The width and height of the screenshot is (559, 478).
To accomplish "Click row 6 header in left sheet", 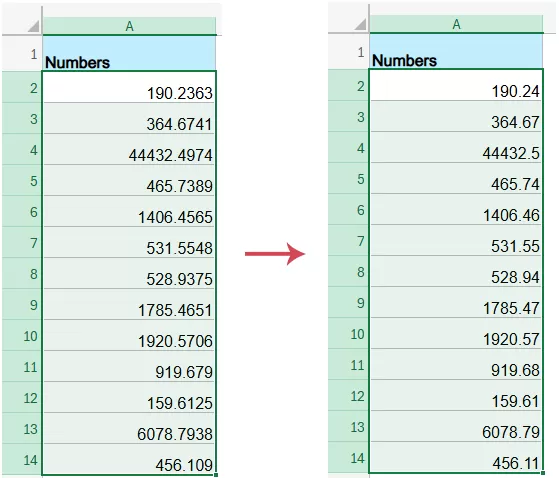I will click(22, 211).
